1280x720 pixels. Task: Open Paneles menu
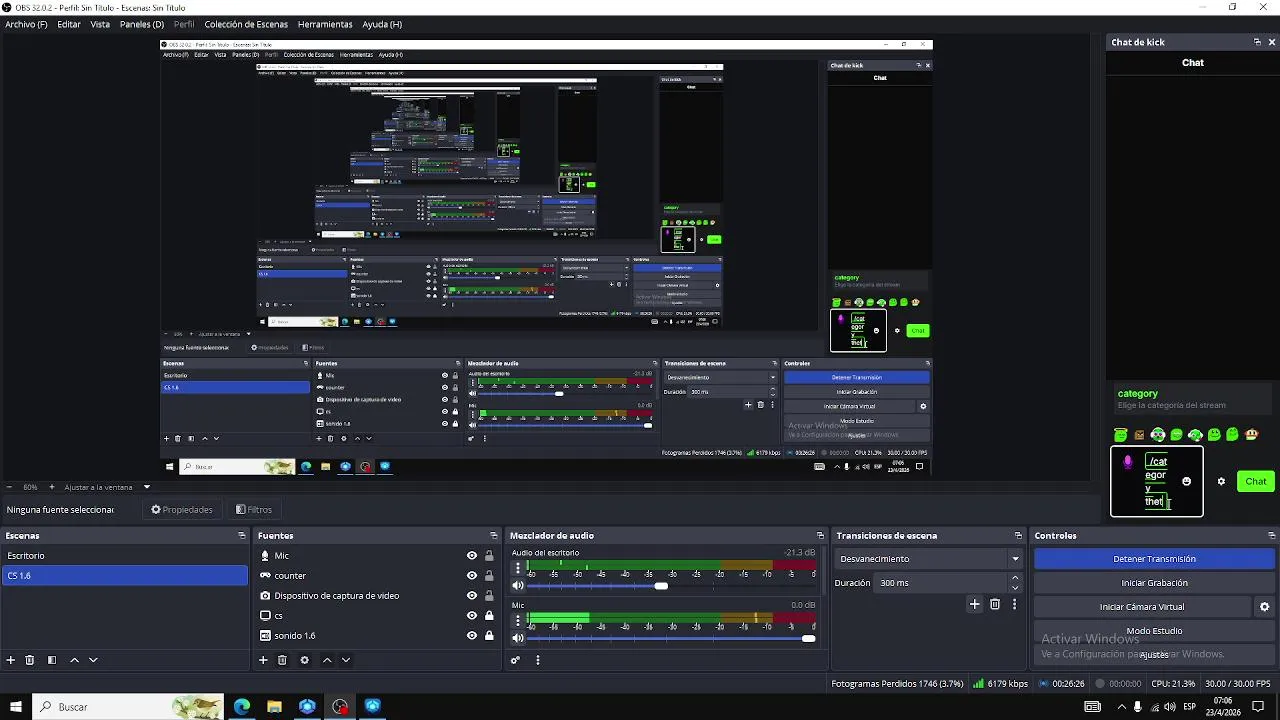[142, 24]
